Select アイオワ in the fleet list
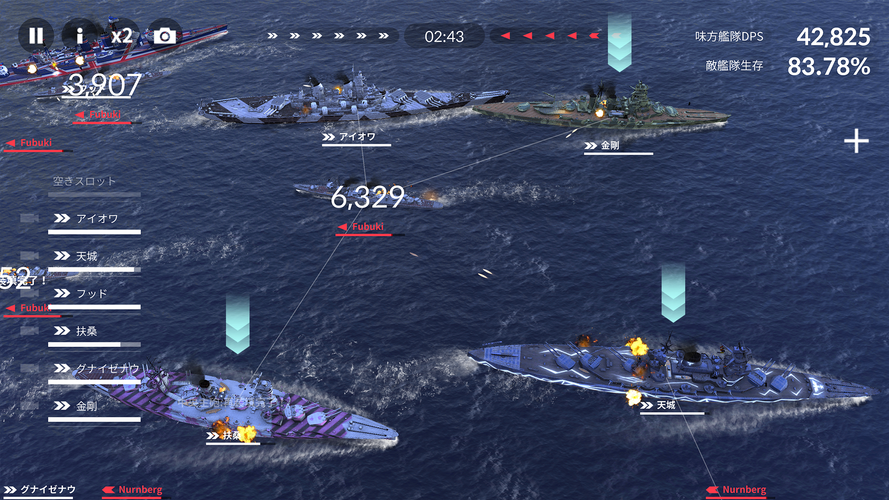889x500 pixels. point(94,223)
